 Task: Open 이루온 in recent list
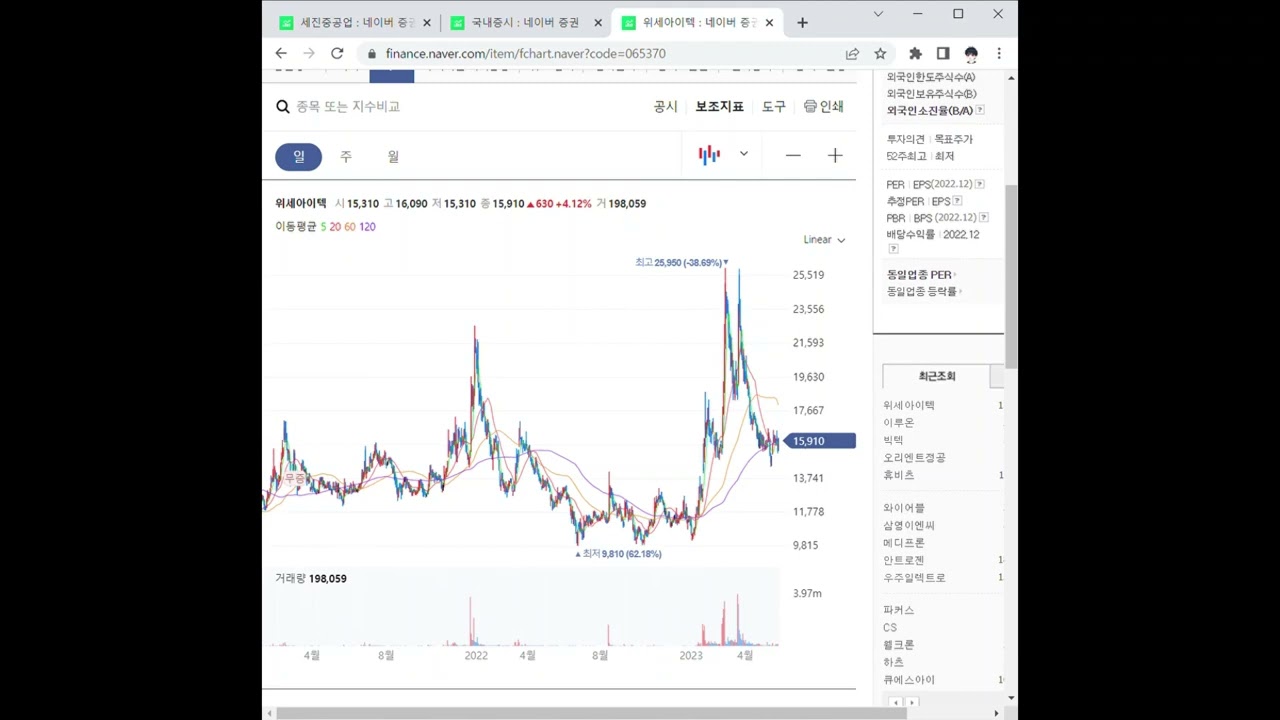pyautogui.click(x=899, y=423)
